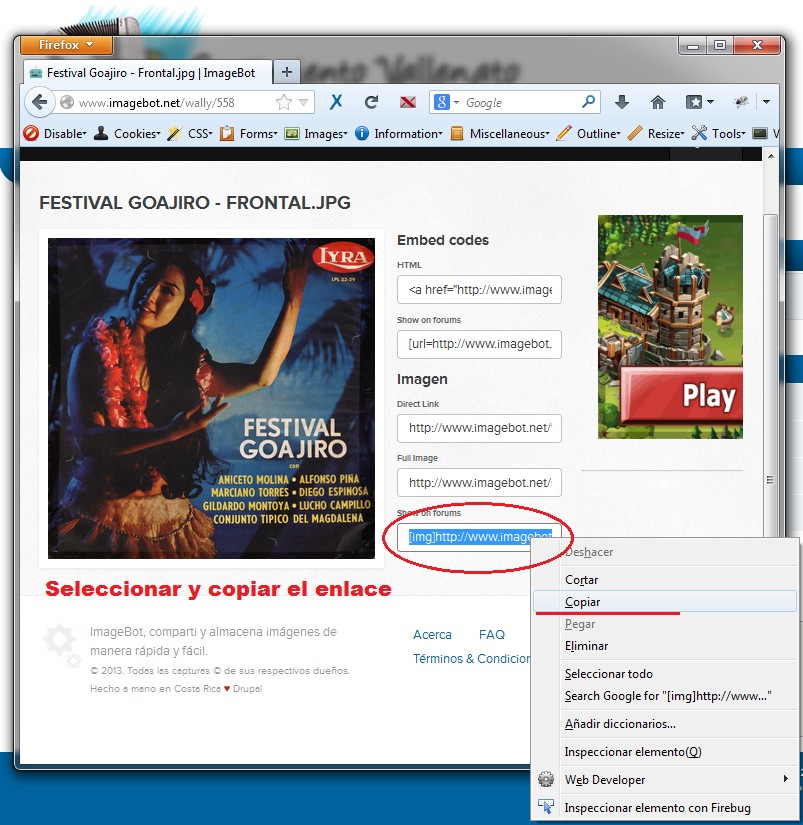Open the Firefox menu button
The image size is (803, 825).
66,45
